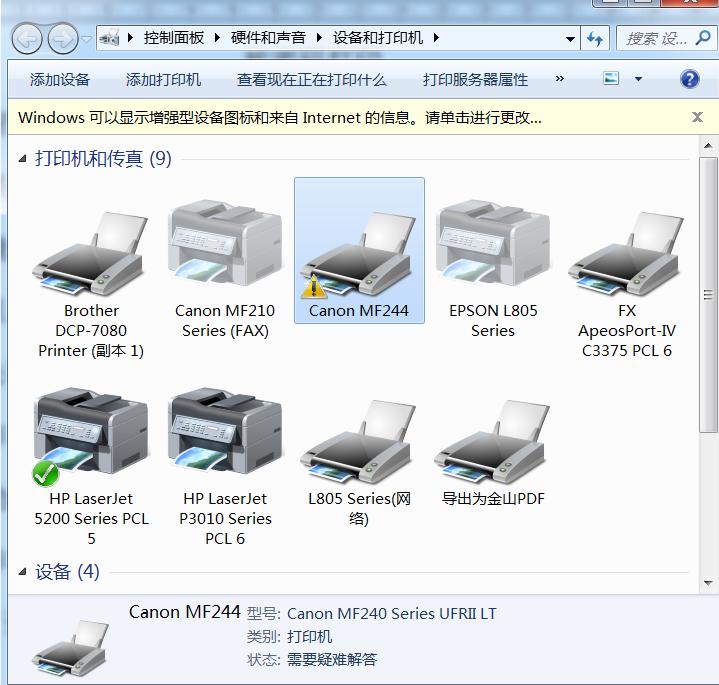The image size is (719, 685).
Task: Click 查看现在正在打印什么 toolbar command
Action: (311, 80)
